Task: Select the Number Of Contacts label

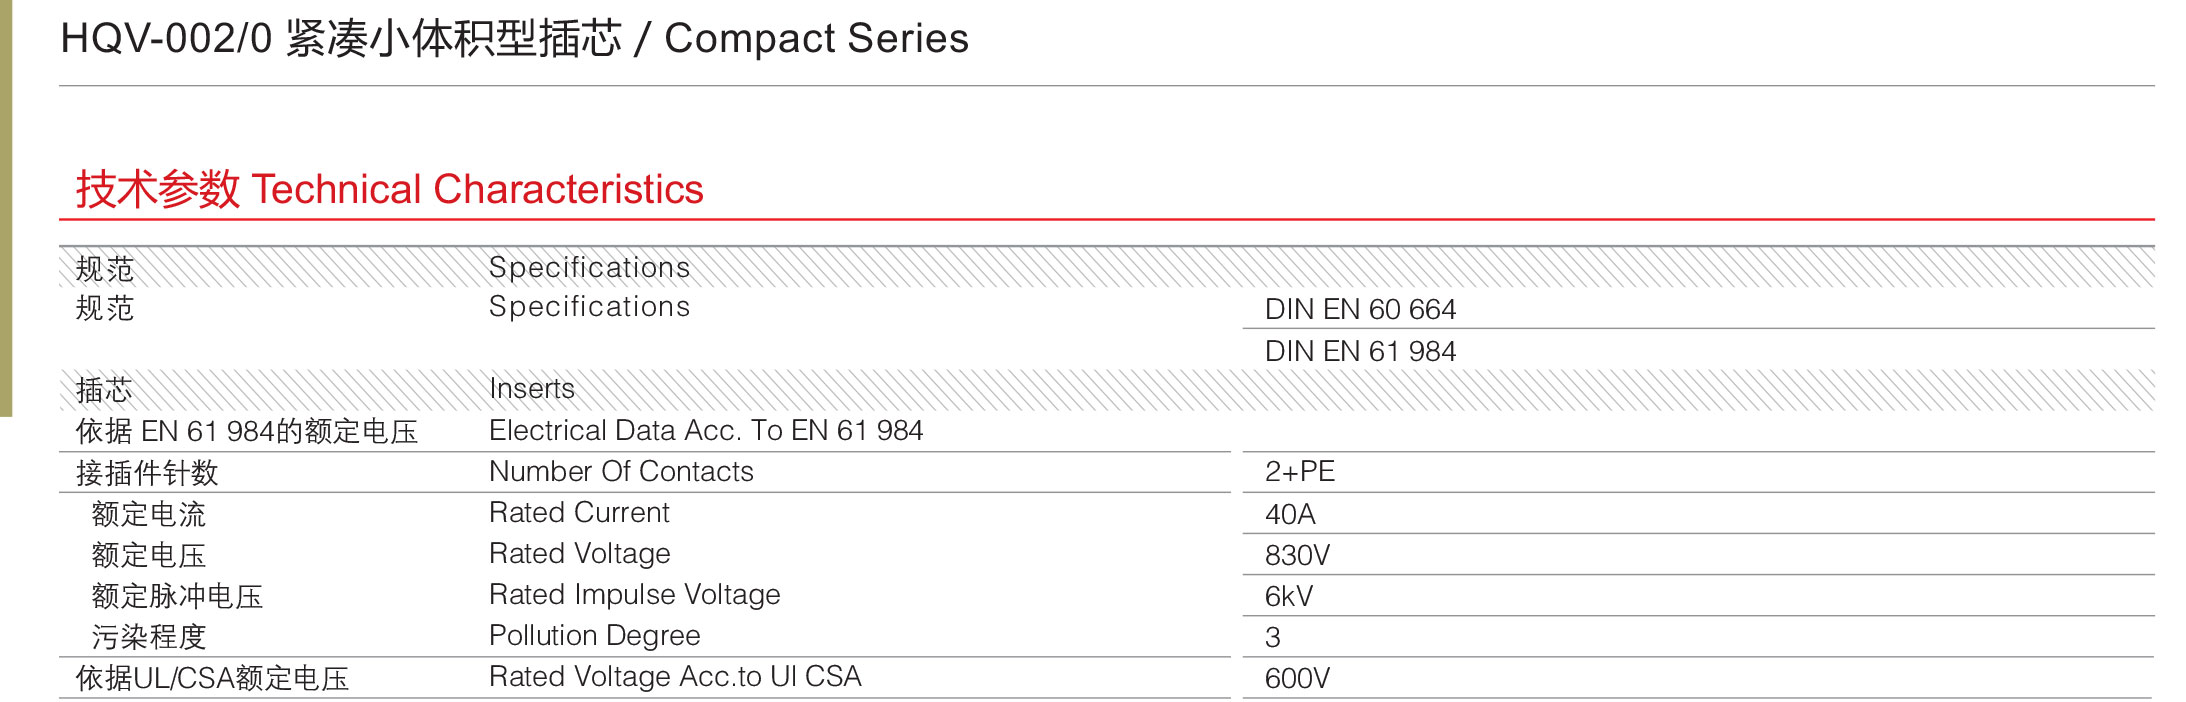Action: click(x=621, y=472)
